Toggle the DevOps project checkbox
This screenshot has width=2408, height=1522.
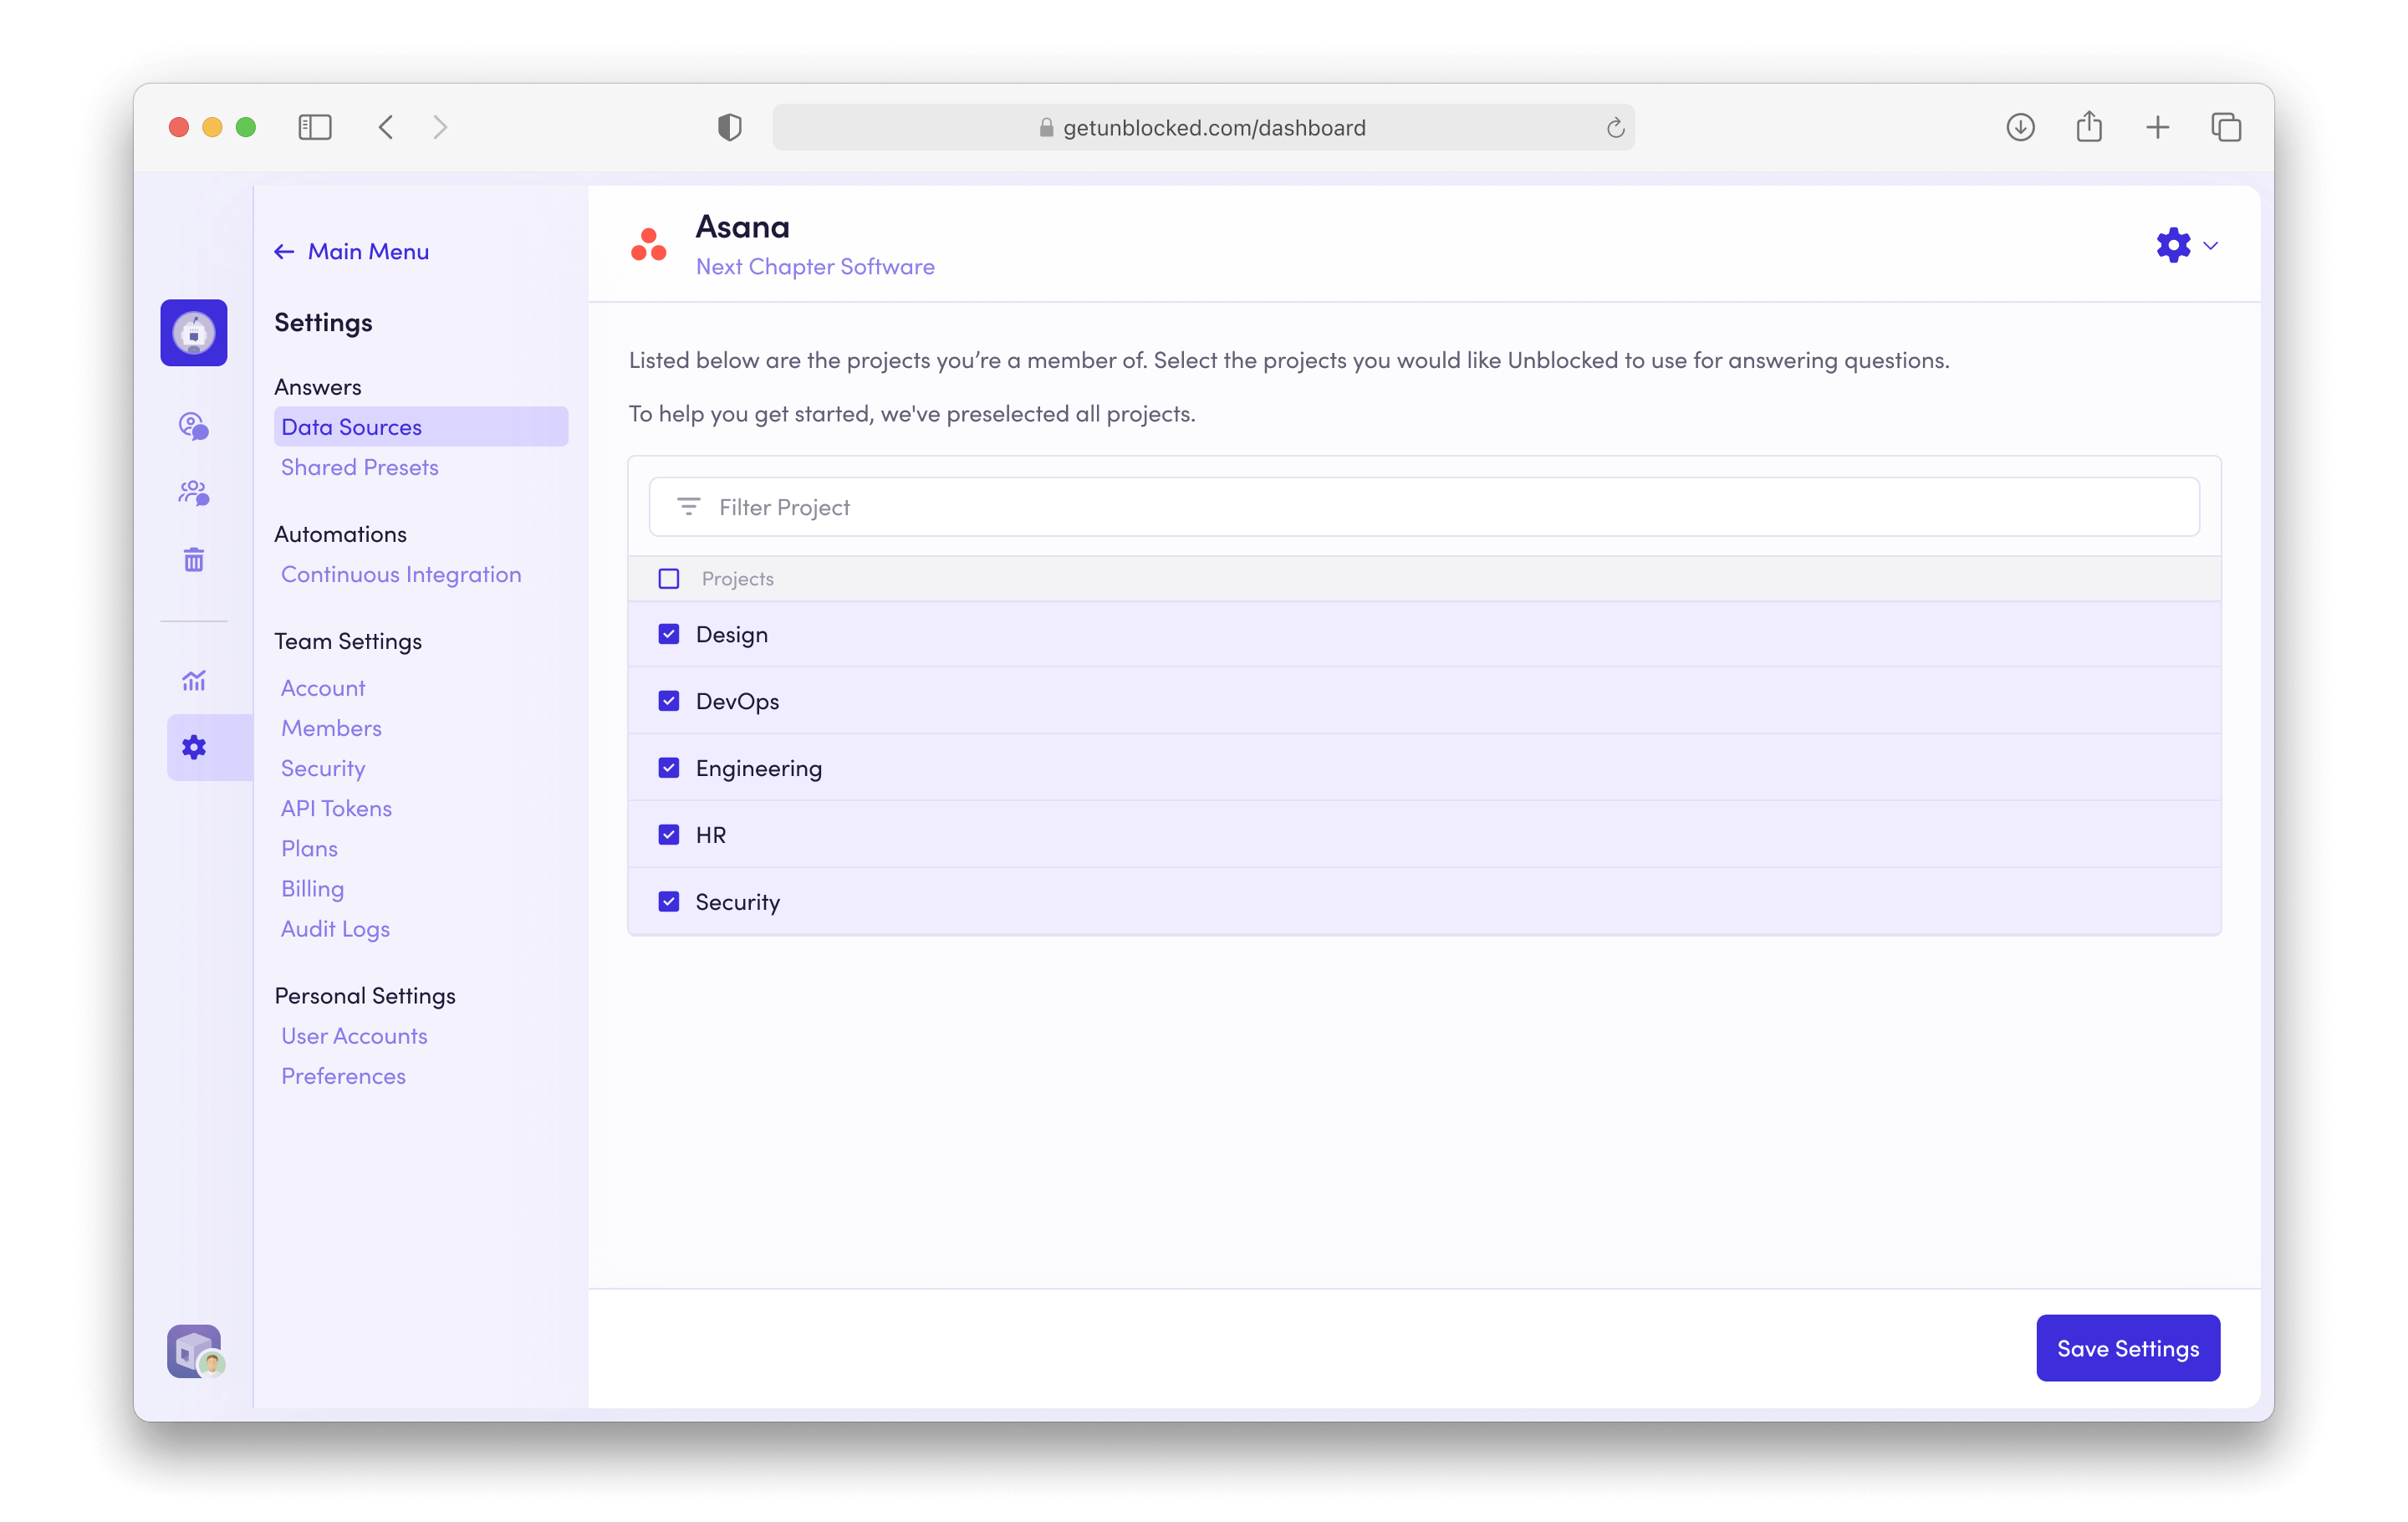[x=669, y=701]
